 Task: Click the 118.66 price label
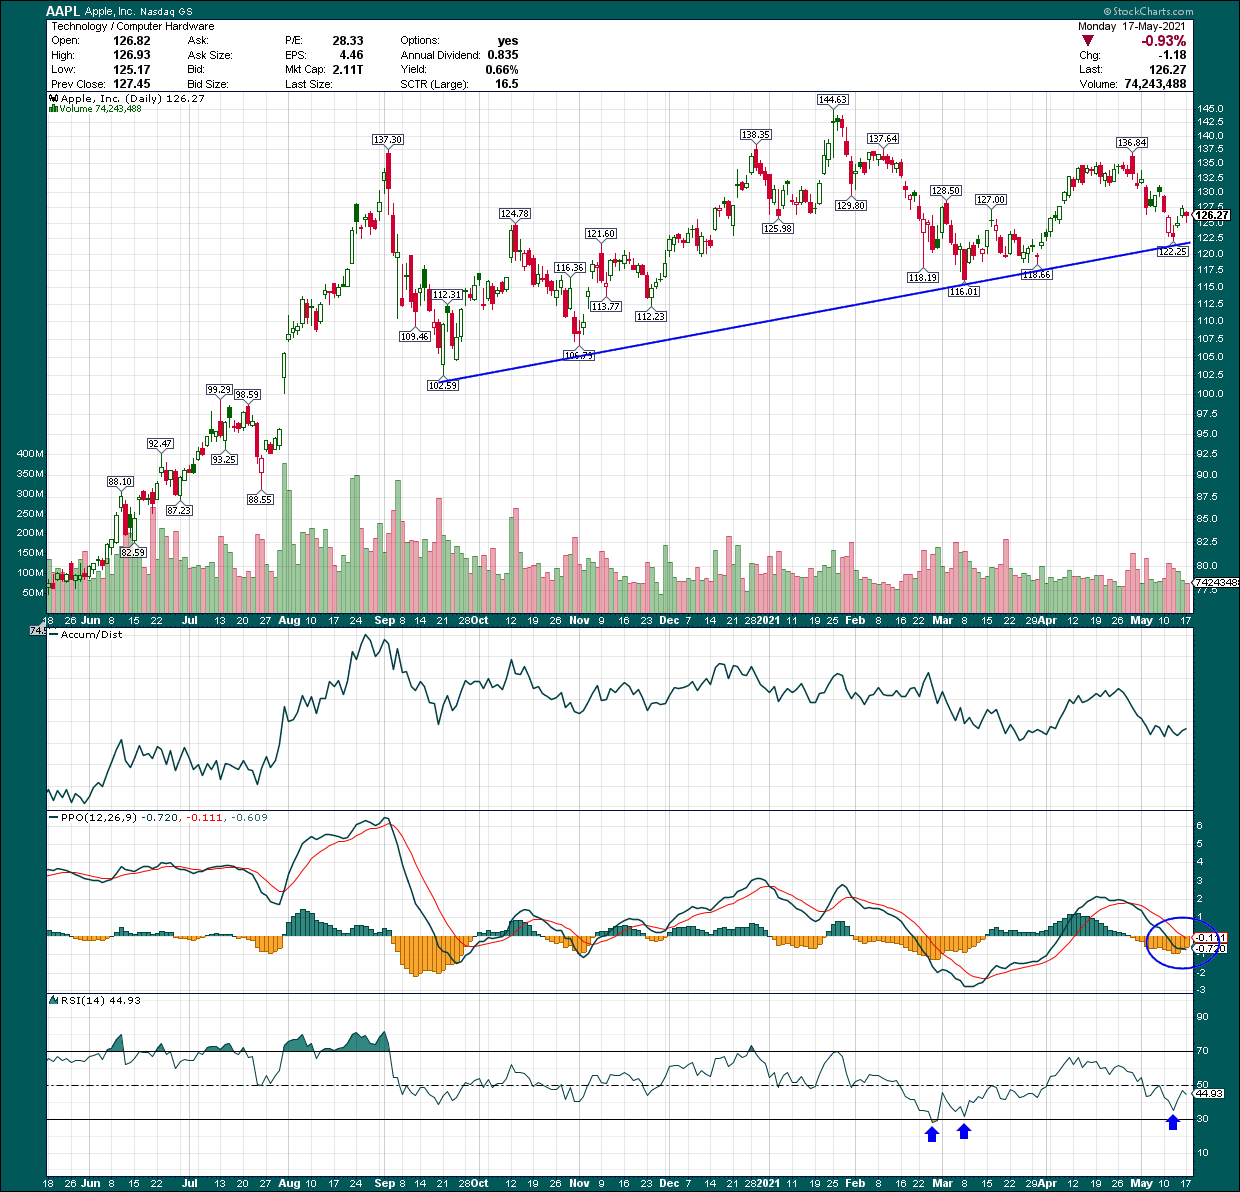pos(1037,274)
